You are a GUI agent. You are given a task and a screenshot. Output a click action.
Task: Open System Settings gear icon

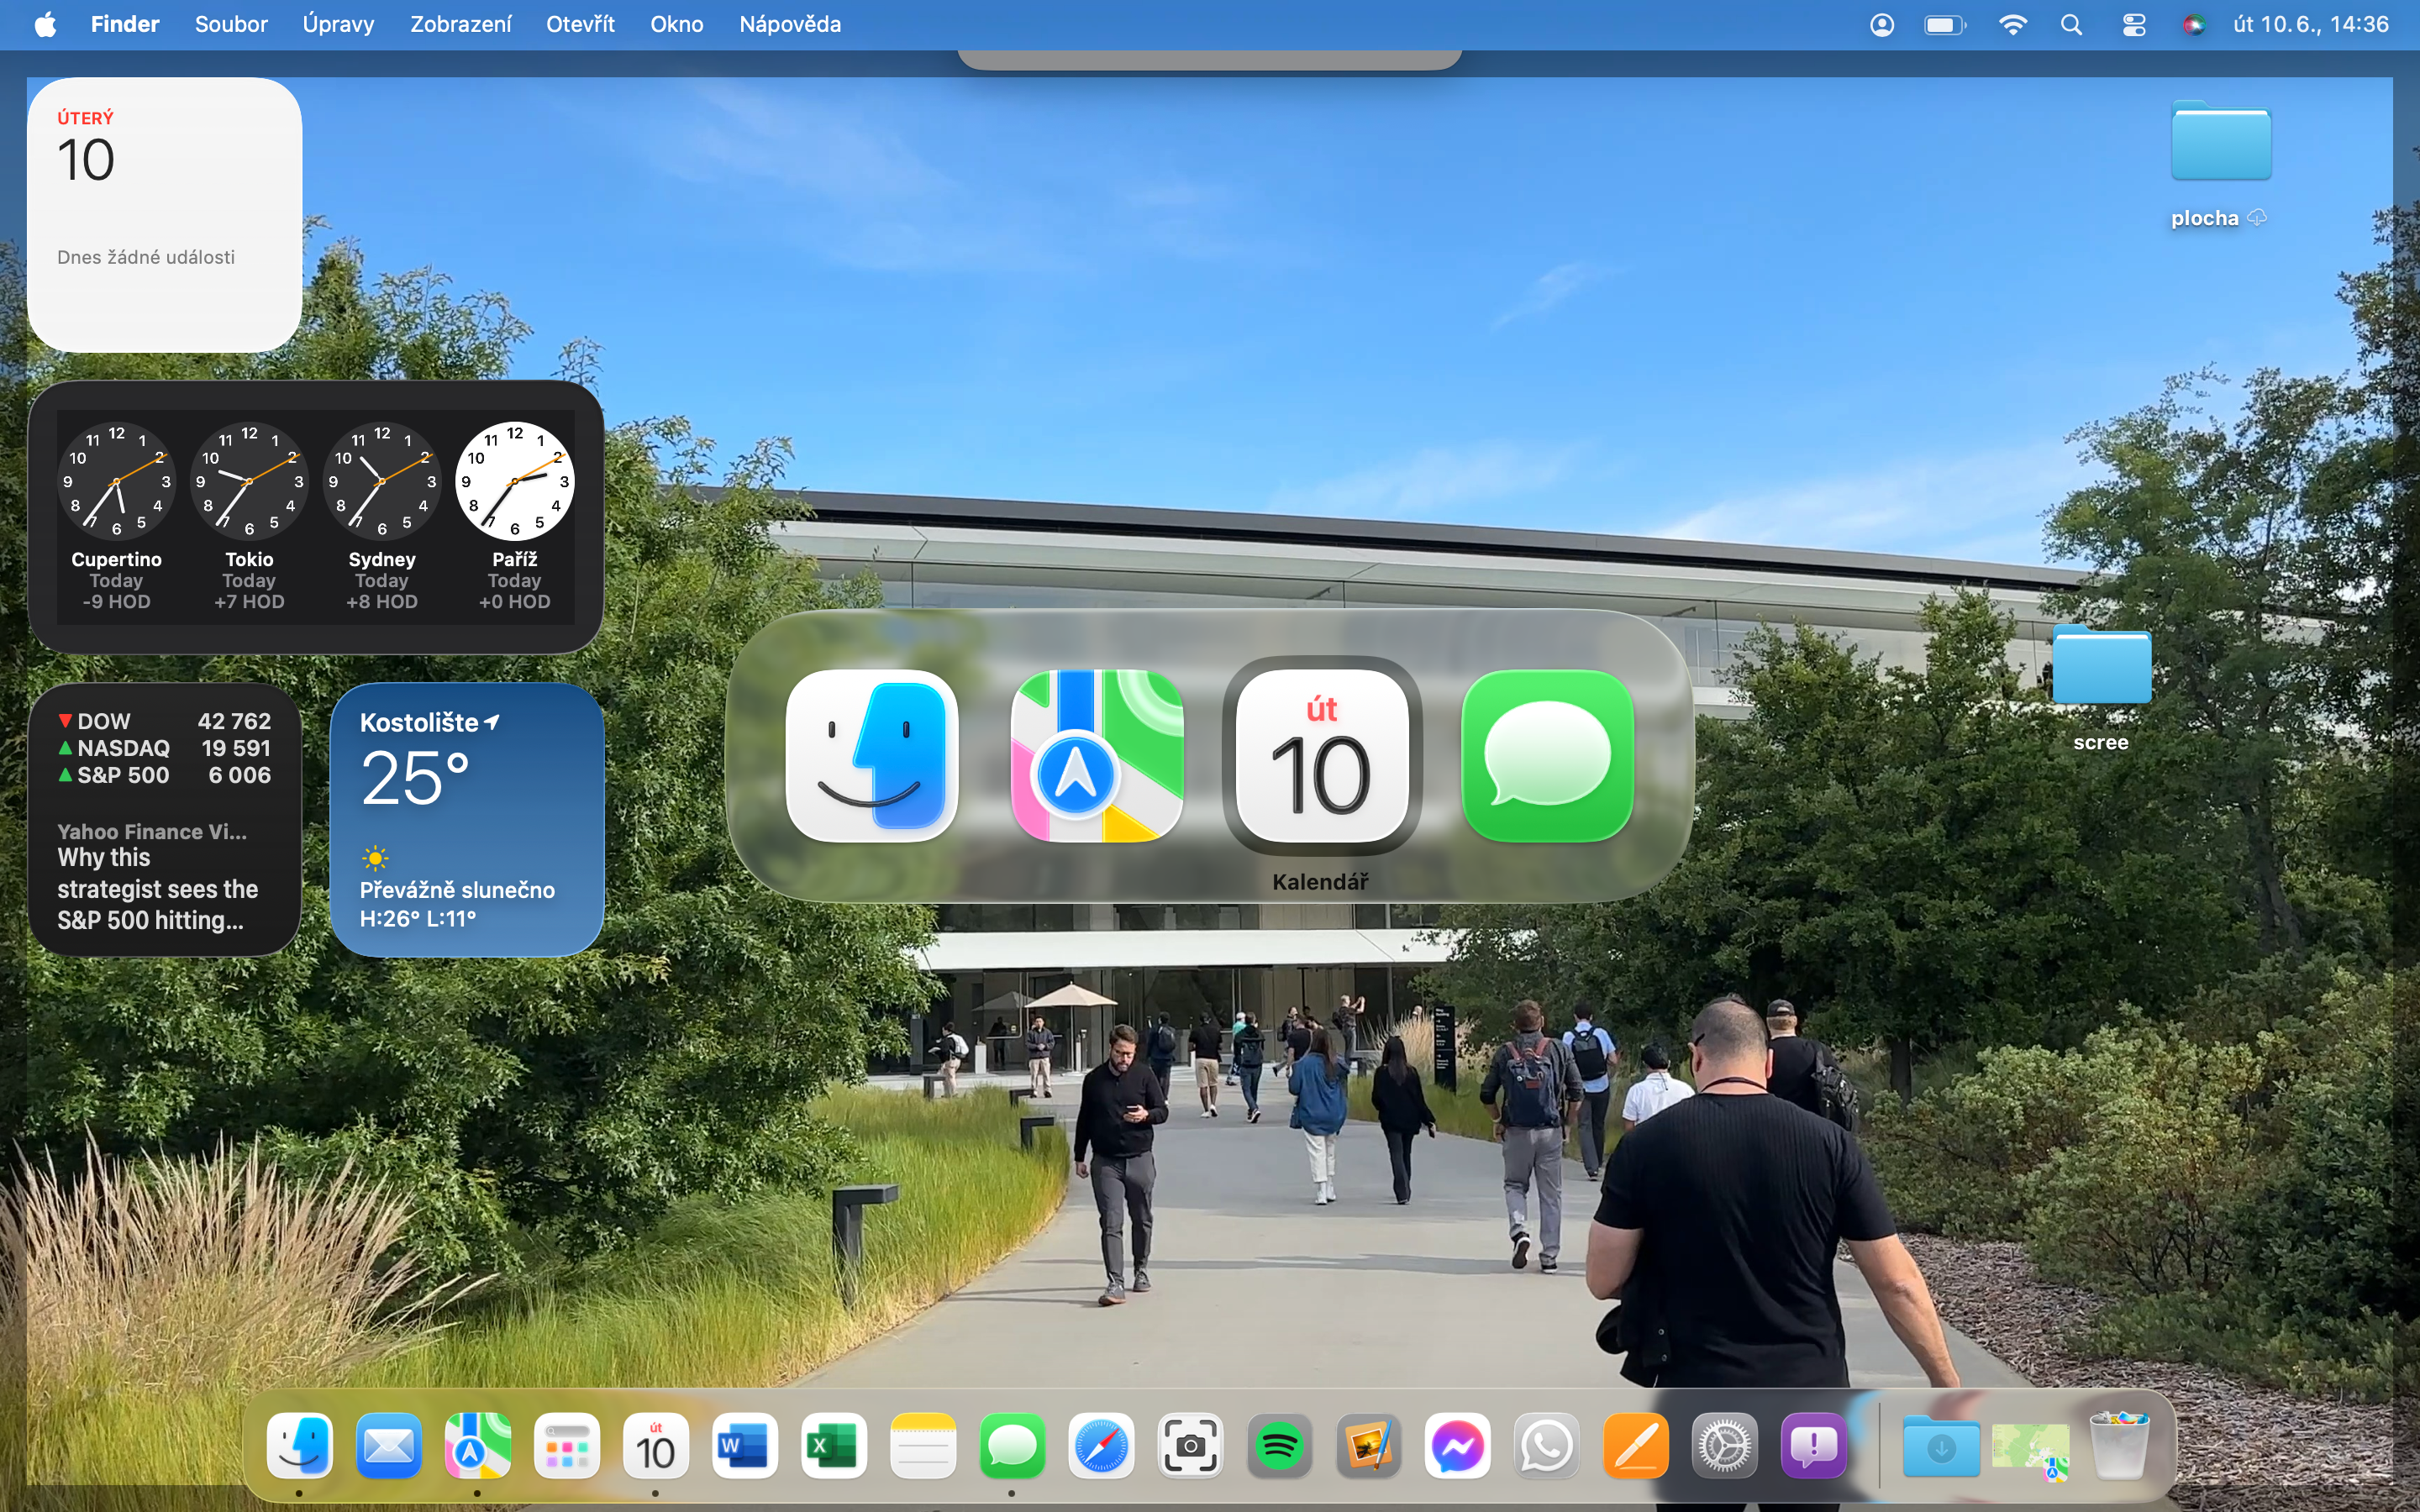click(1724, 1446)
